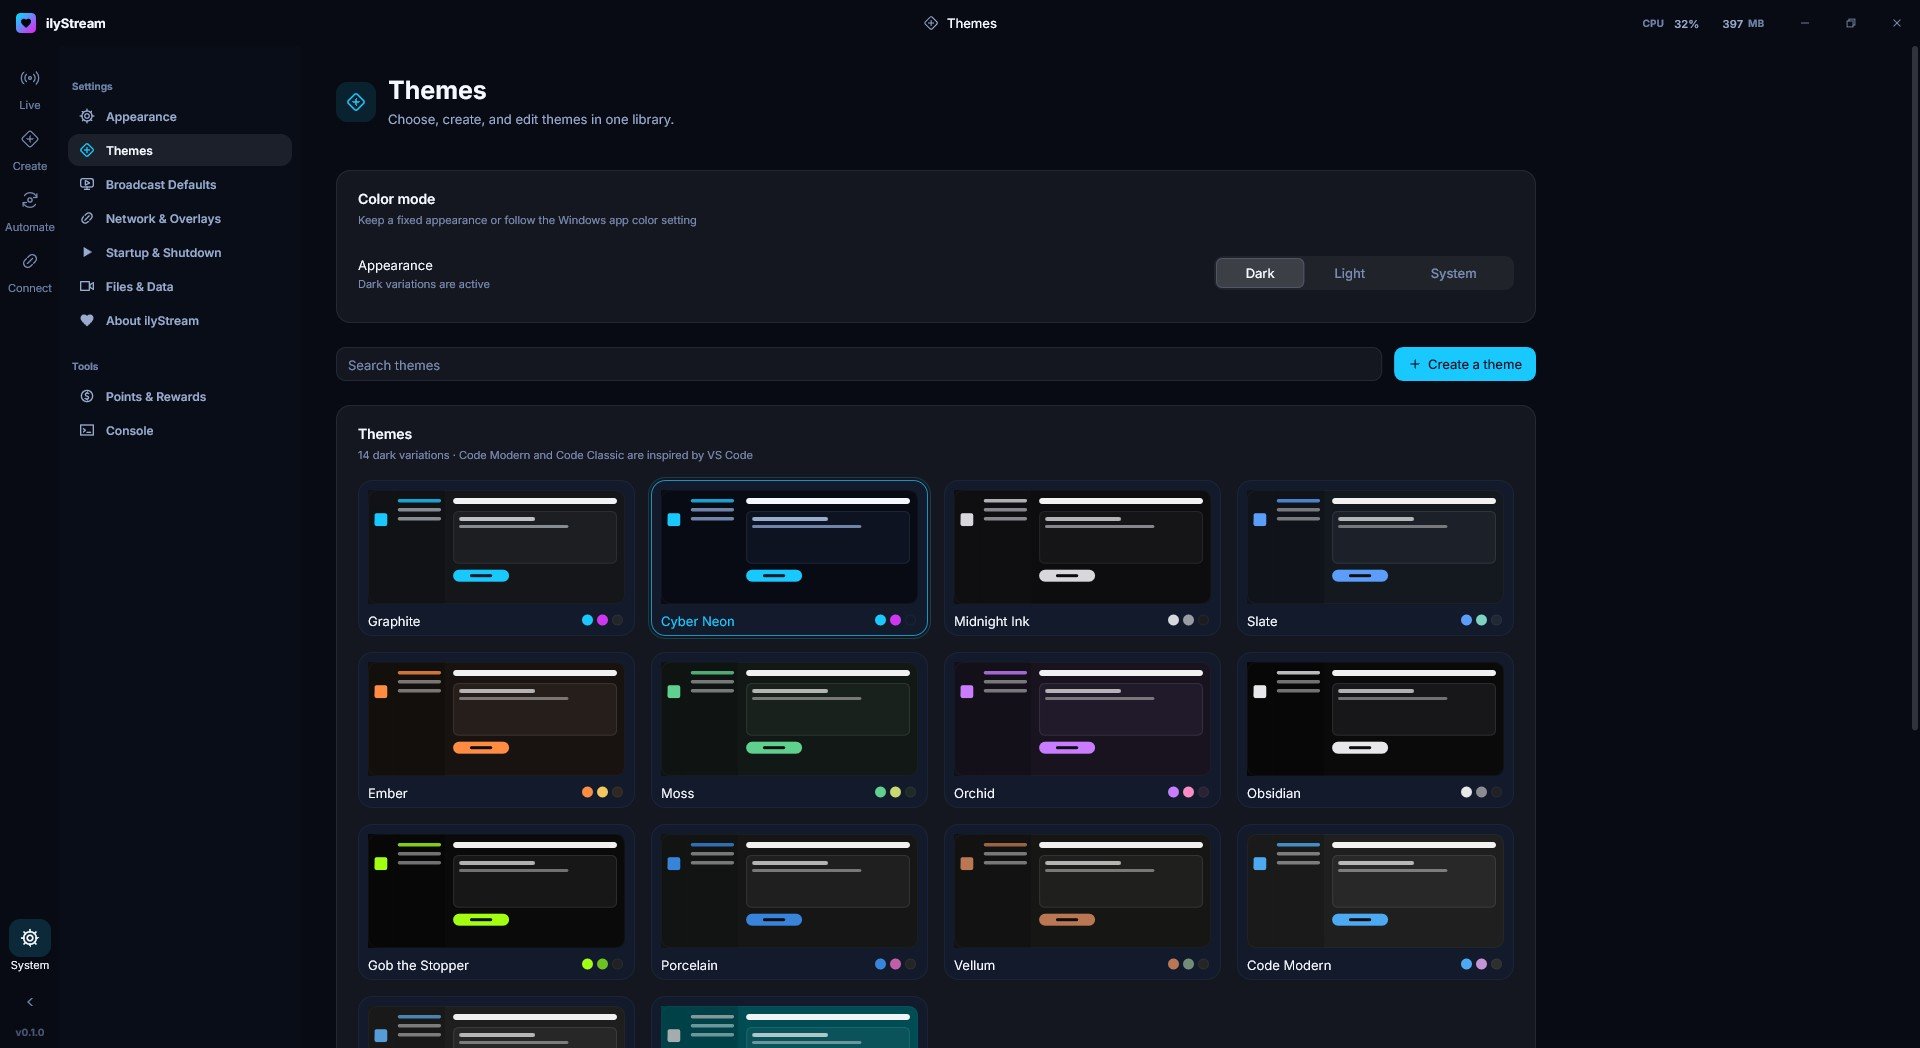The height and width of the screenshot is (1048, 1920).
Task: Click Ember's orange color dot
Action: (x=587, y=792)
